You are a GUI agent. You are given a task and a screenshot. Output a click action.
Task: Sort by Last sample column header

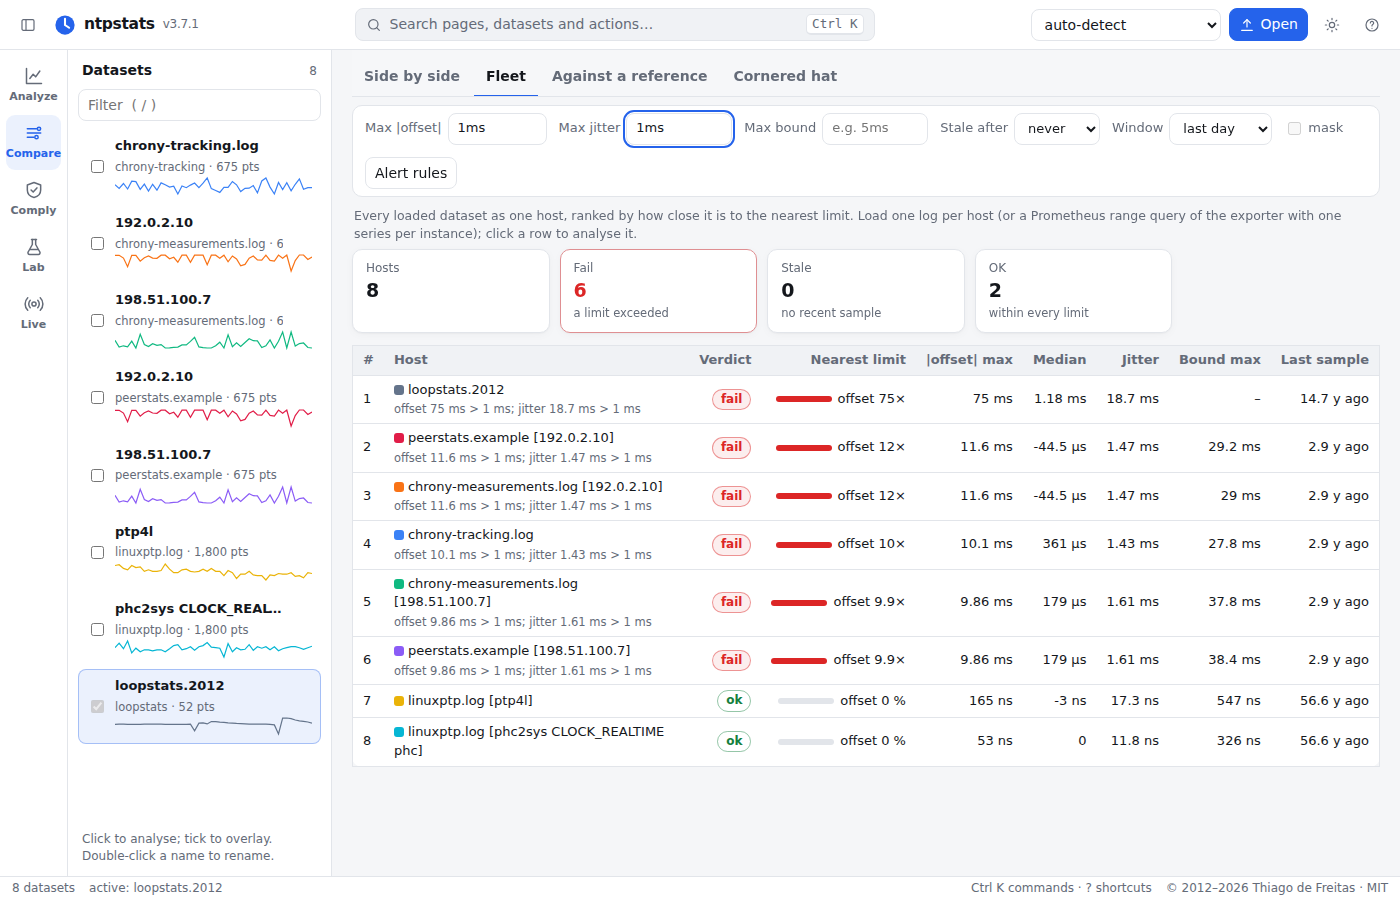[x=1324, y=360]
